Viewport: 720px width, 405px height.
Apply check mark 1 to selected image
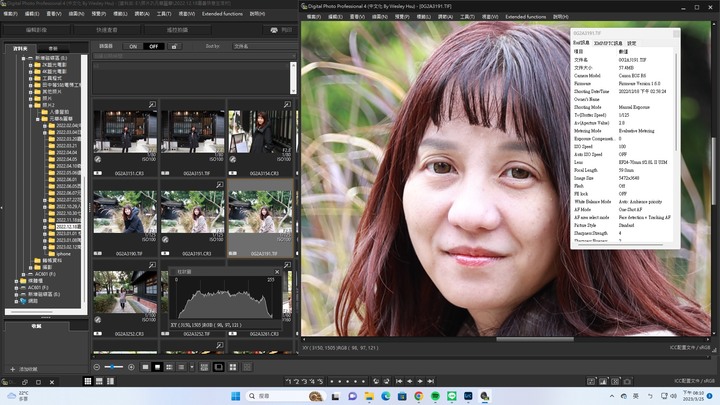[289, 381]
